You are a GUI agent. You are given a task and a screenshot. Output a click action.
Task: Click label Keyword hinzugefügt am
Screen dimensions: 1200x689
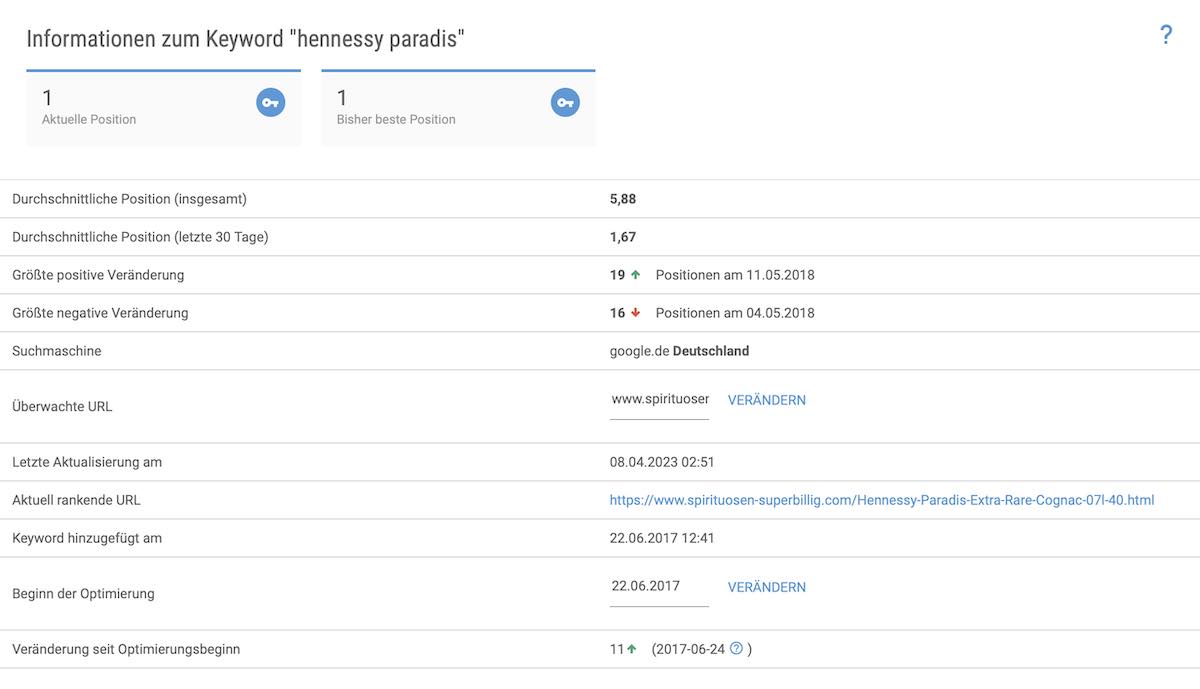[87, 538]
